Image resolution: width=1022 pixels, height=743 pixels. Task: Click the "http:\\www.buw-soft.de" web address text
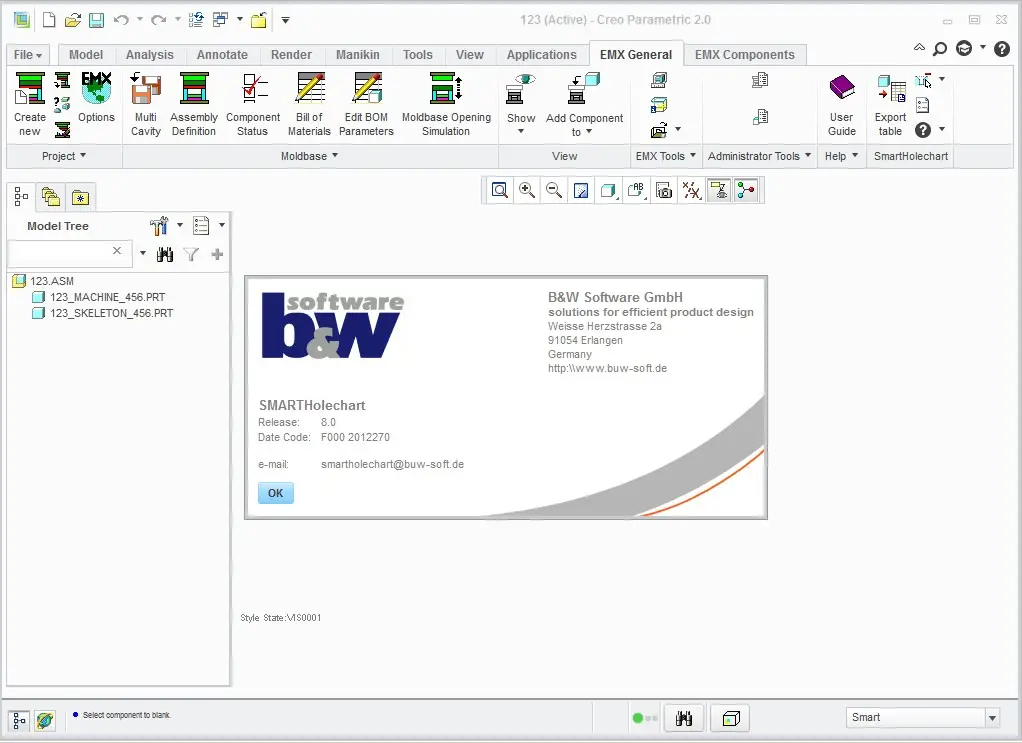click(x=607, y=368)
